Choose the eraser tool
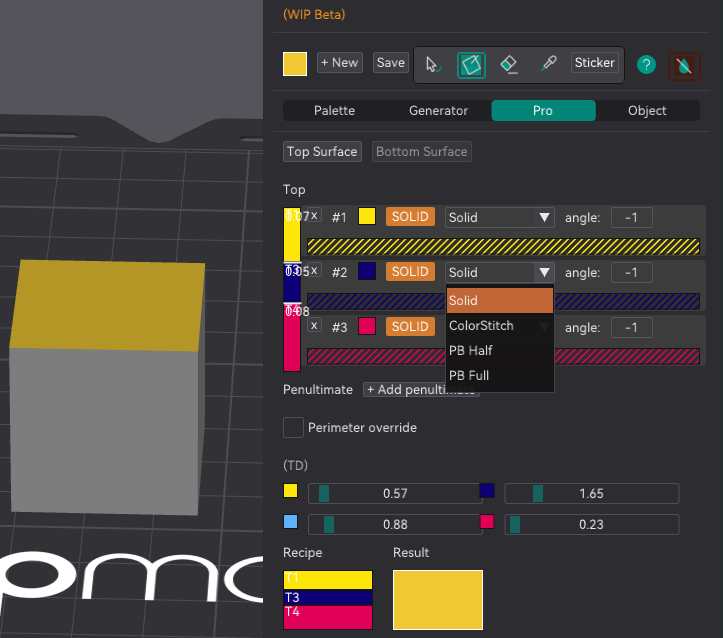The height and width of the screenshot is (638, 723). pos(509,65)
